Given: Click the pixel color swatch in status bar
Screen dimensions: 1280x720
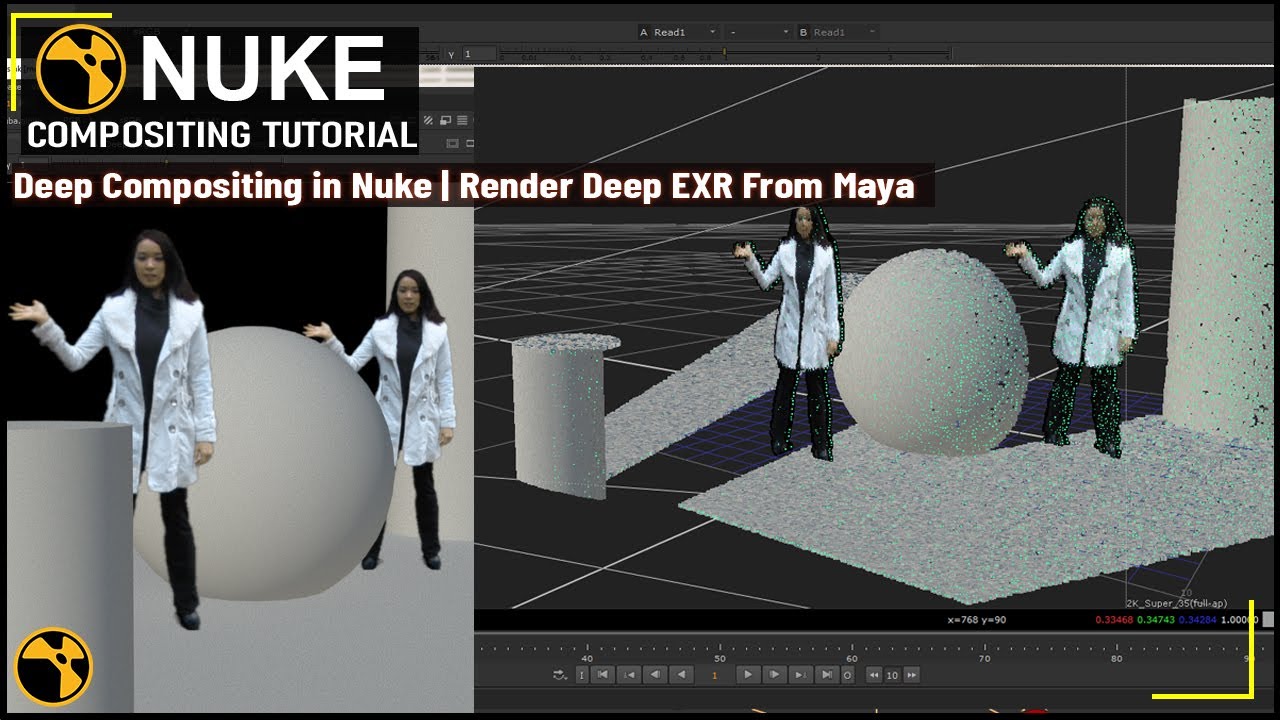Looking at the screenshot, I should (1269, 619).
